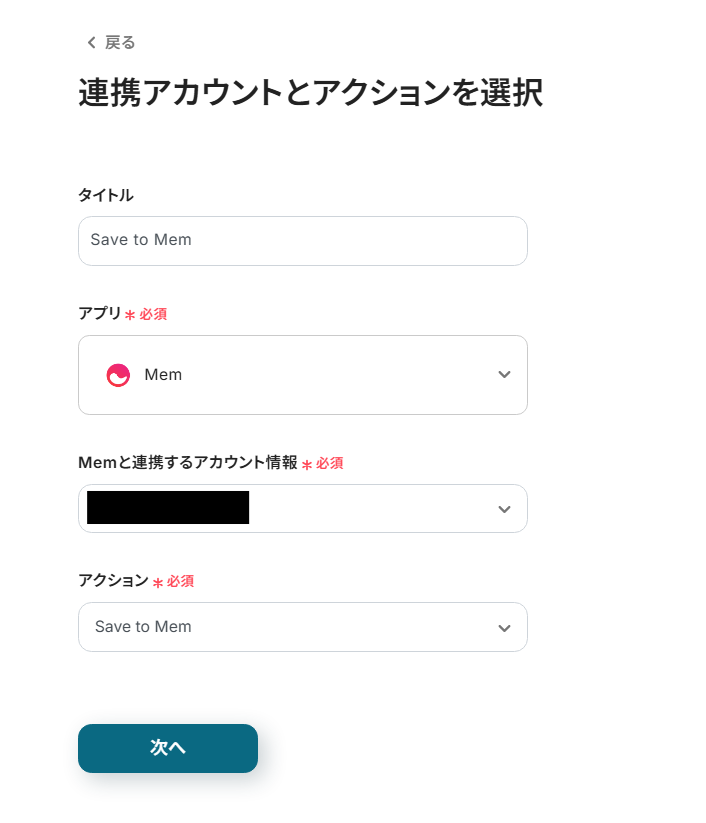Click the redacted account selection value
This screenshot has height=823, width=706.
tap(168, 508)
